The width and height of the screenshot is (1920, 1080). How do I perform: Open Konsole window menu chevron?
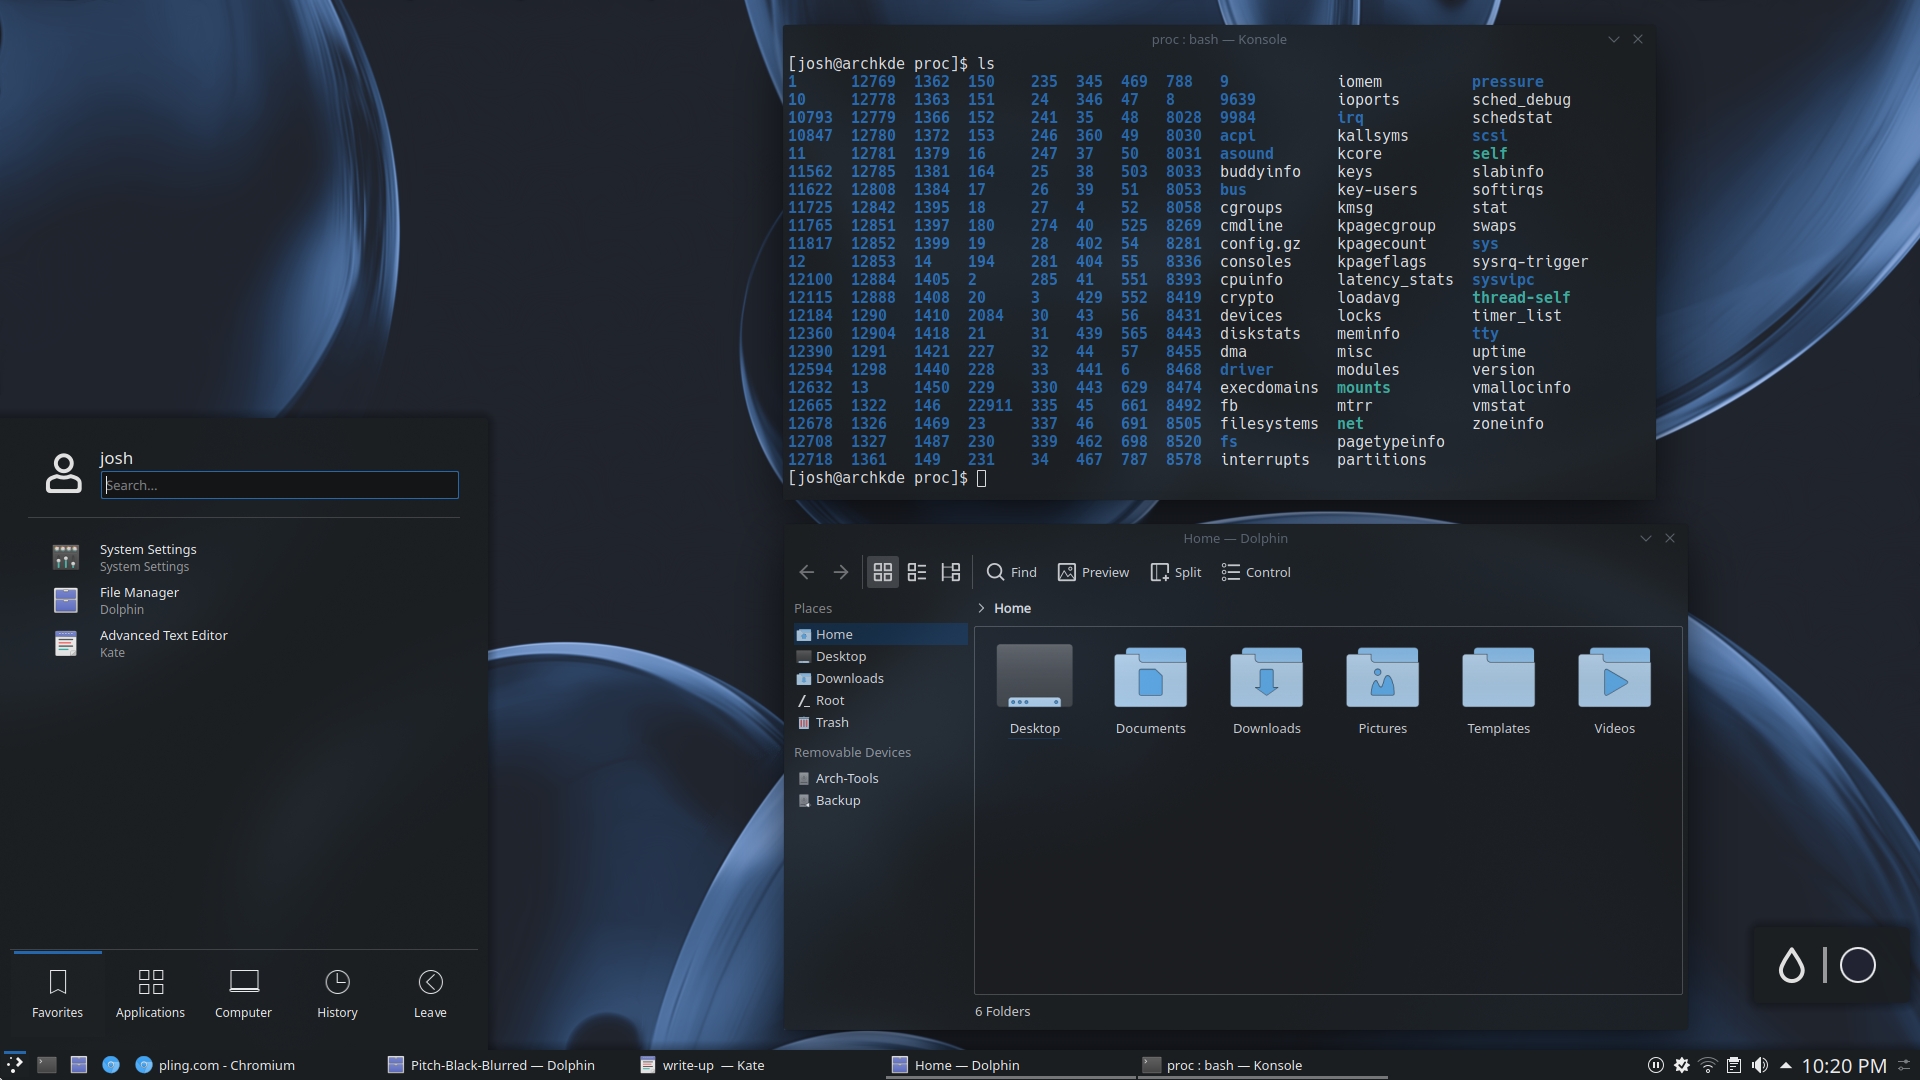pyautogui.click(x=1613, y=39)
